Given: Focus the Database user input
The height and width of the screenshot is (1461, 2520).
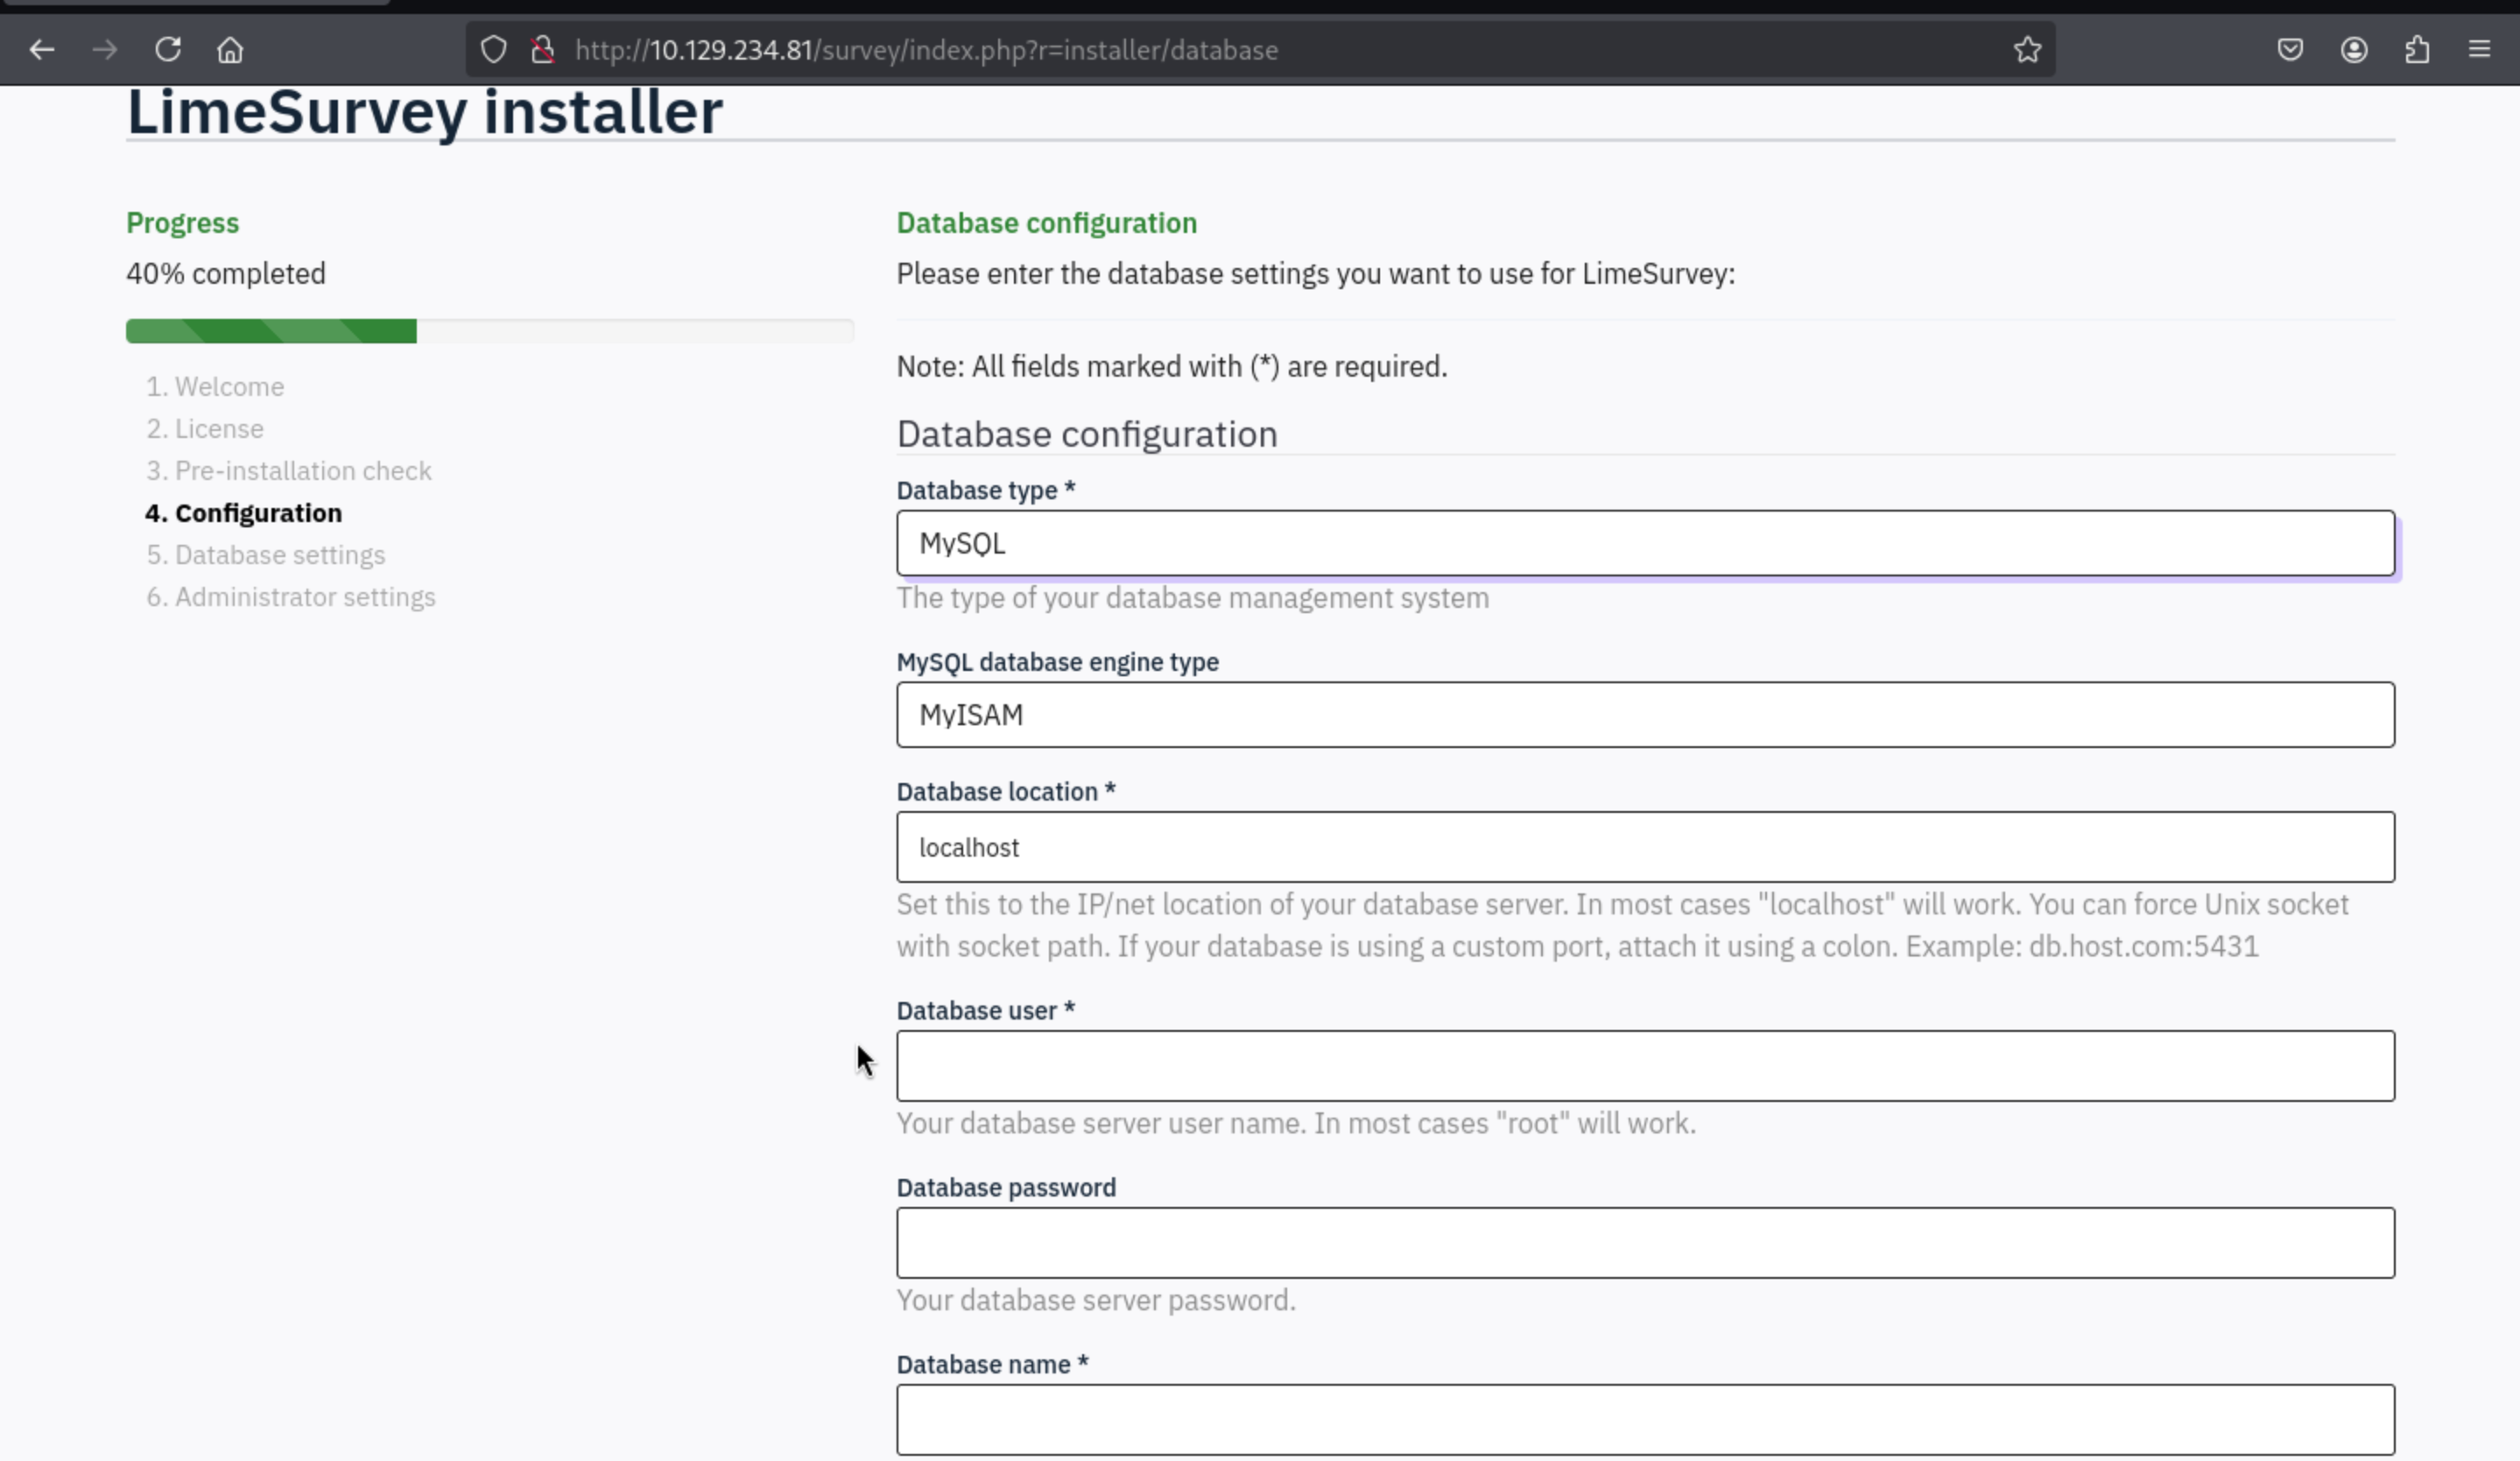Looking at the screenshot, I should (1645, 1066).
